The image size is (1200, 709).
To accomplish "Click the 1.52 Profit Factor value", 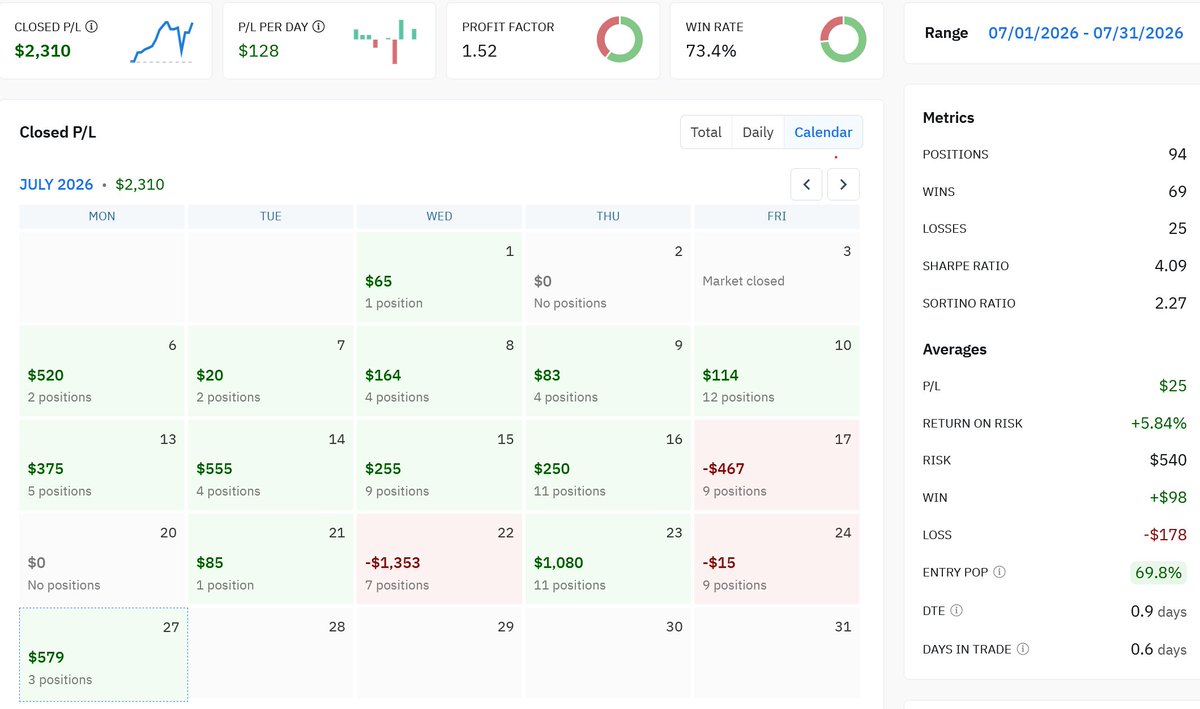I will (x=479, y=51).
